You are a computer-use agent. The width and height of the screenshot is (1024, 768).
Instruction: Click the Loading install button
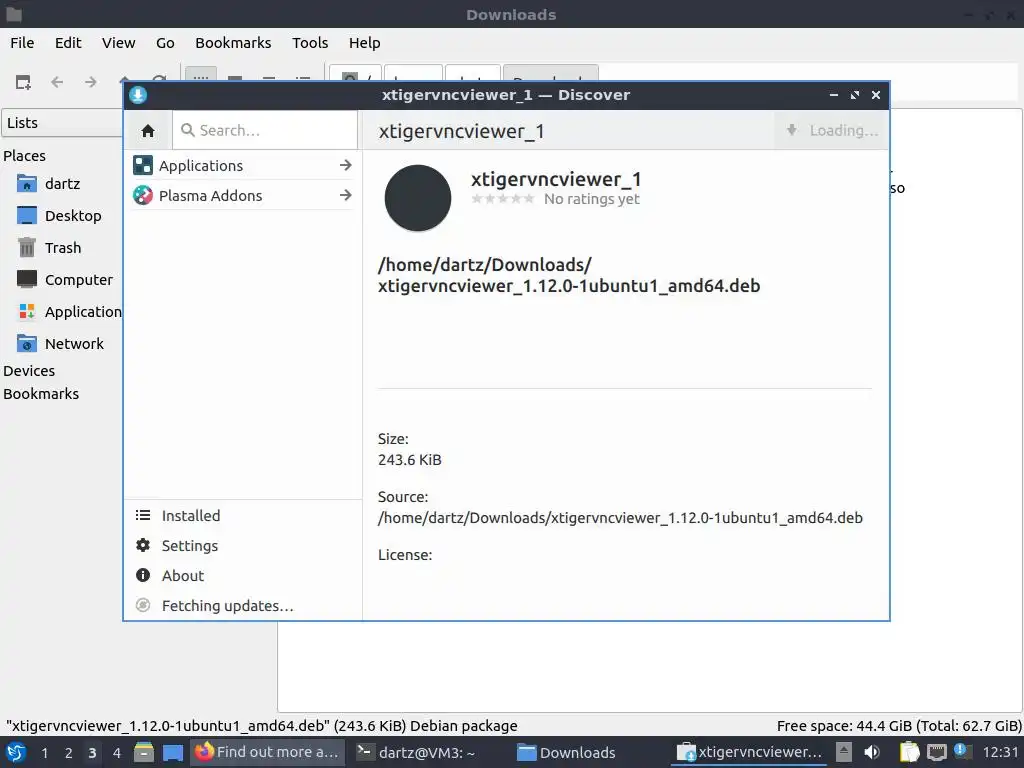tap(831, 131)
